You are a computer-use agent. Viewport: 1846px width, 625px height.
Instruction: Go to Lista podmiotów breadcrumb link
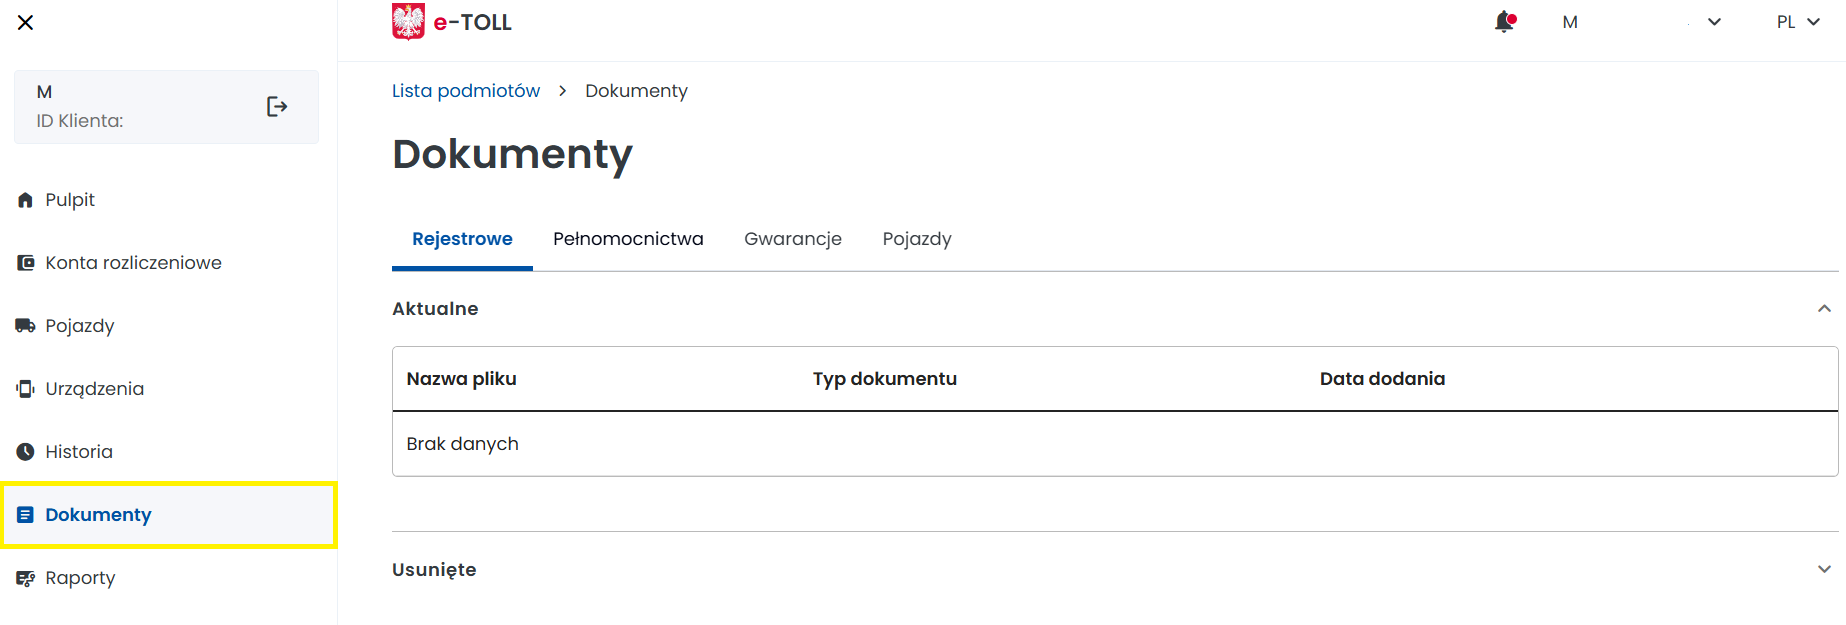click(x=466, y=91)
